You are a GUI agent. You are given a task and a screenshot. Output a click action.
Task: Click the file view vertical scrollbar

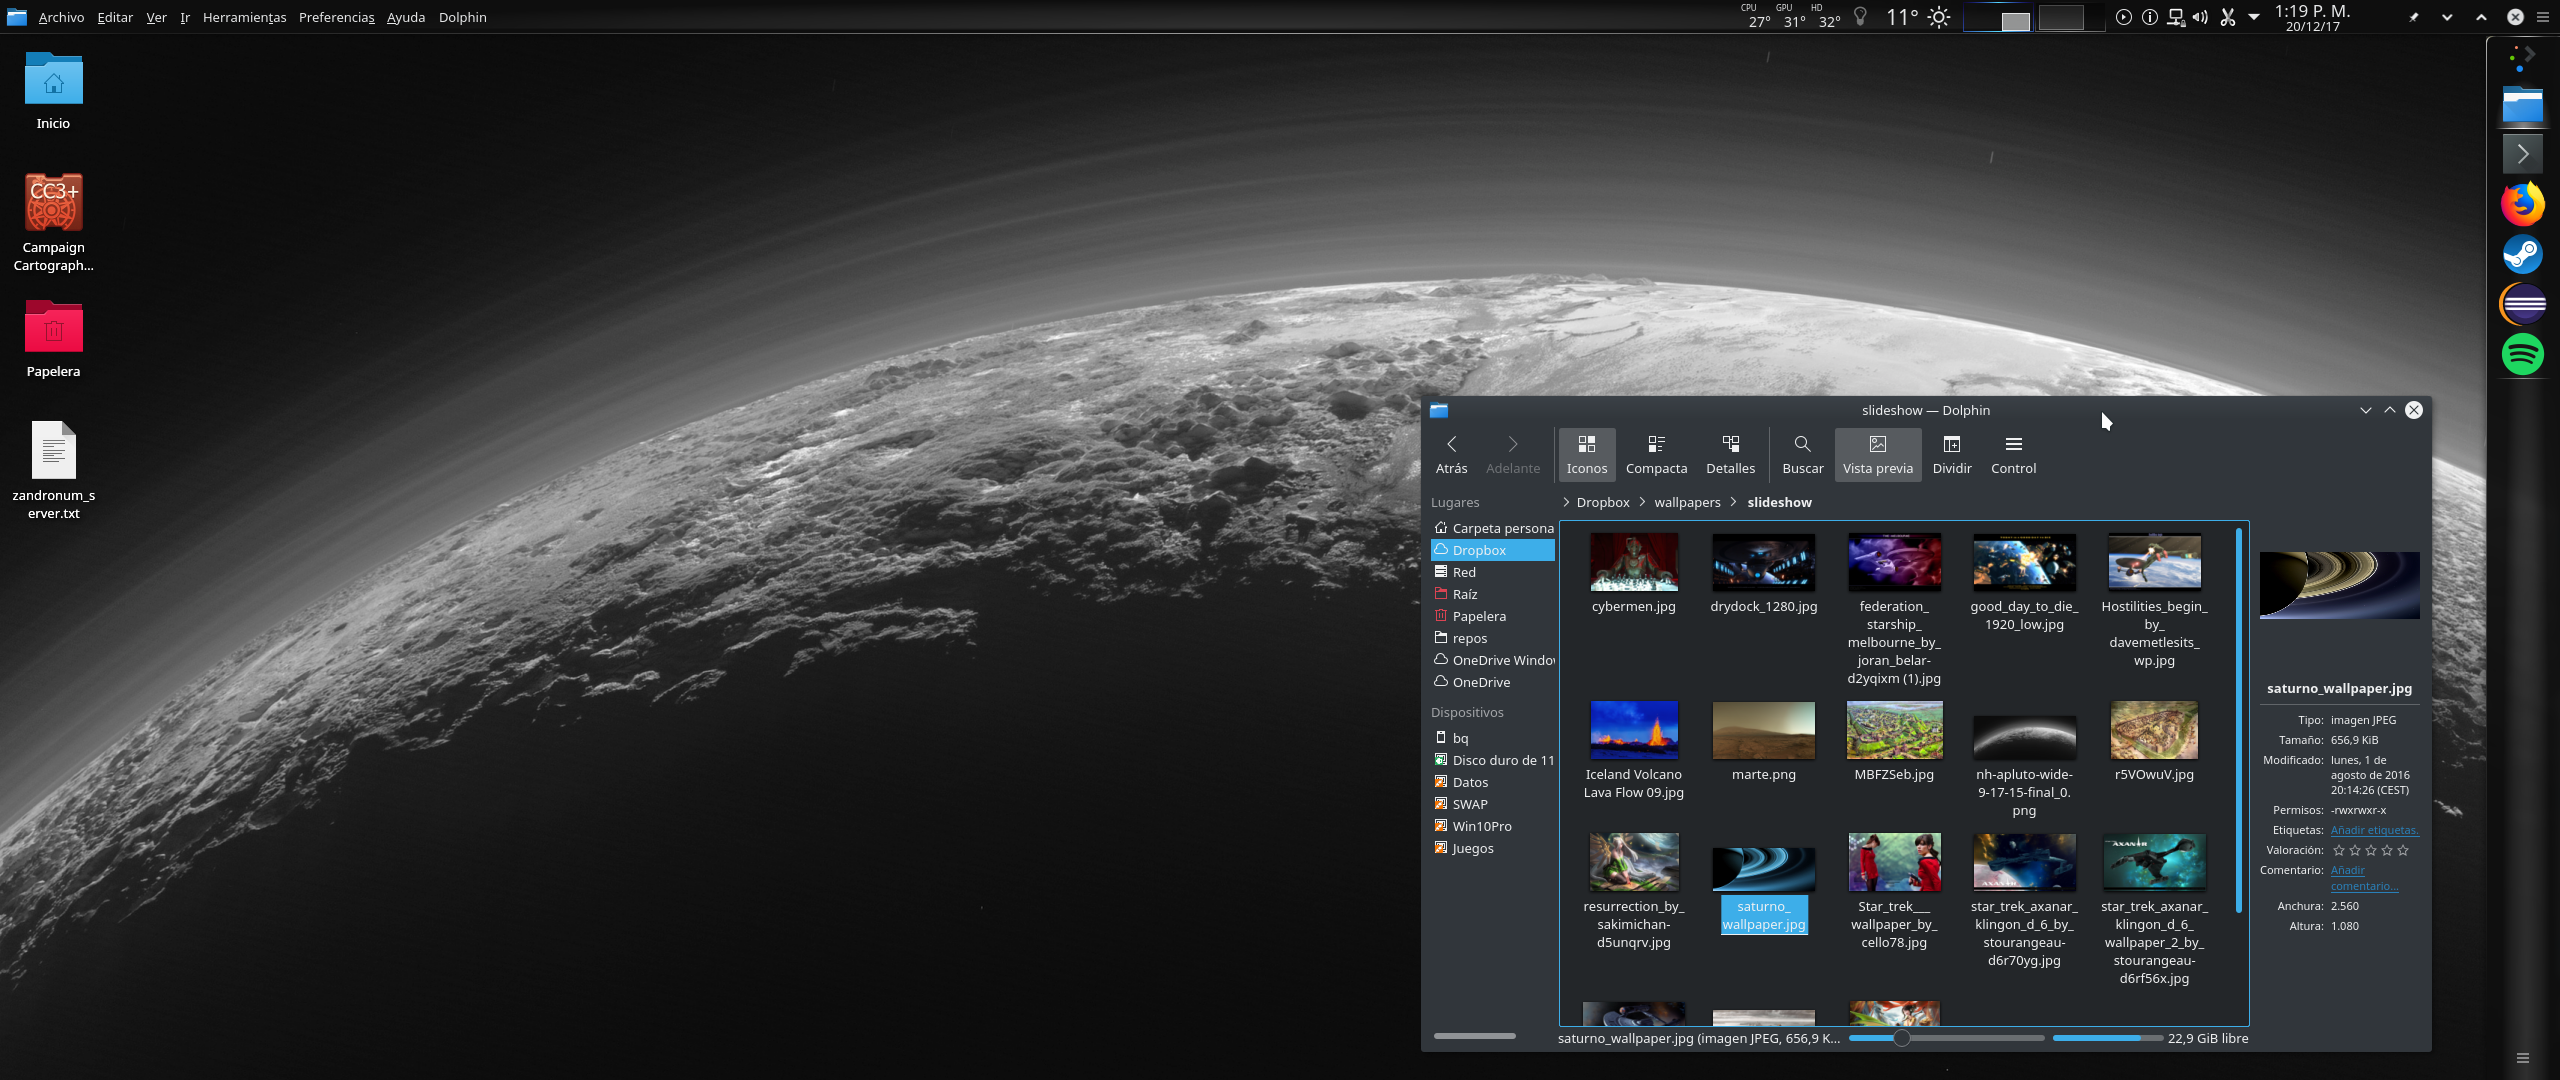click(2239, 720)
